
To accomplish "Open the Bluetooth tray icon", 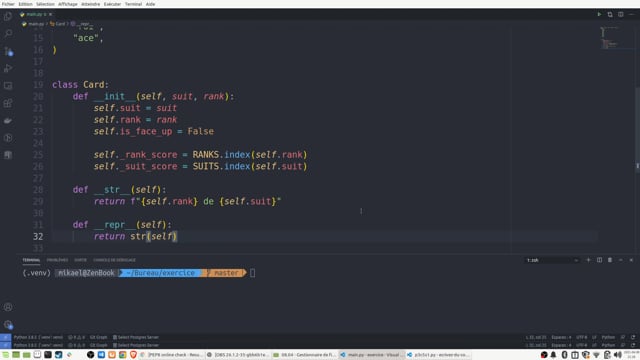I will click(x=564, y=355).
